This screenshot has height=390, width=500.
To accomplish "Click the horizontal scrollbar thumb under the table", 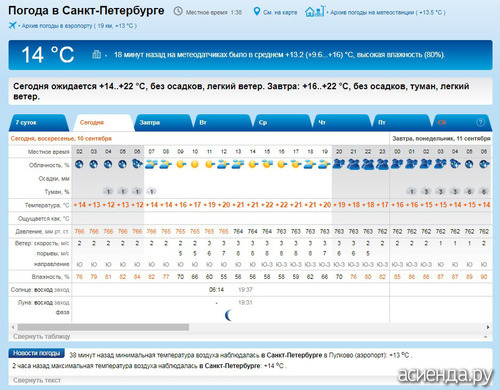I will (103, 327).
